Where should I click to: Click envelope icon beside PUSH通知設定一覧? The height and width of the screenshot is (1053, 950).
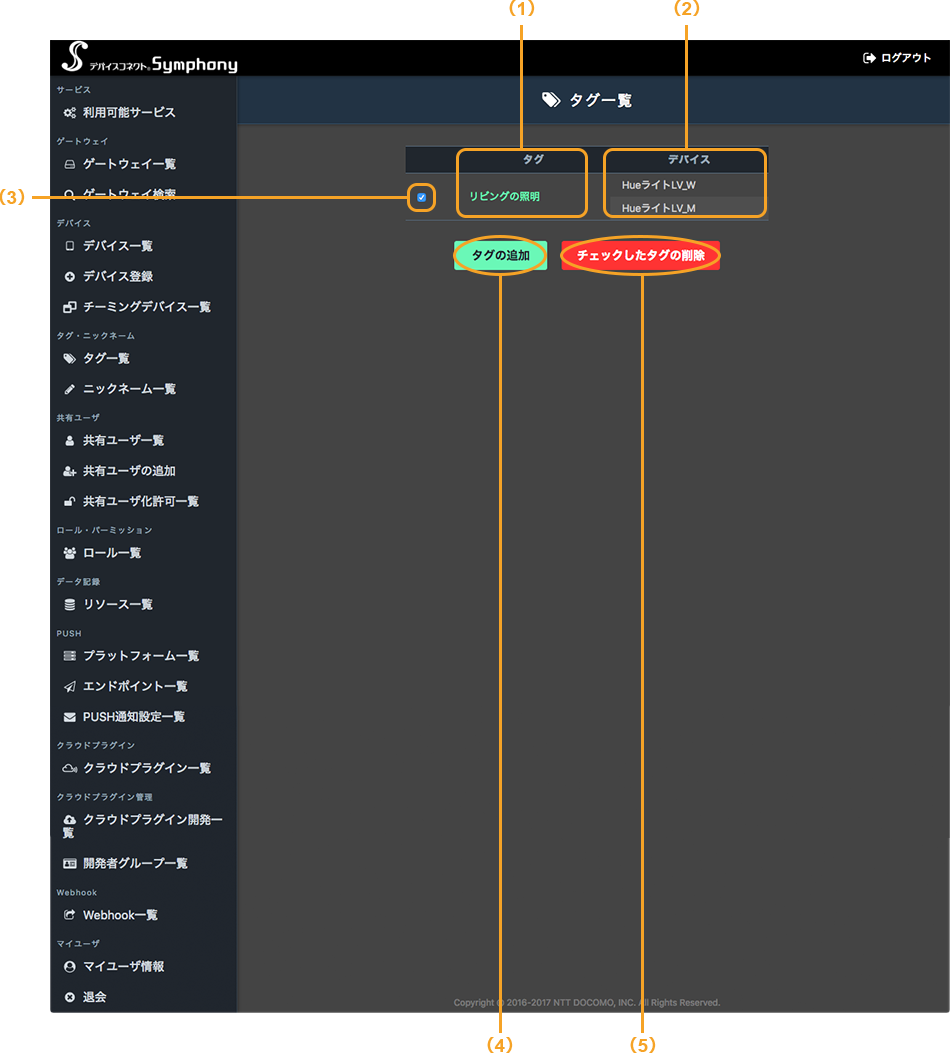click(x=69, y=717)
